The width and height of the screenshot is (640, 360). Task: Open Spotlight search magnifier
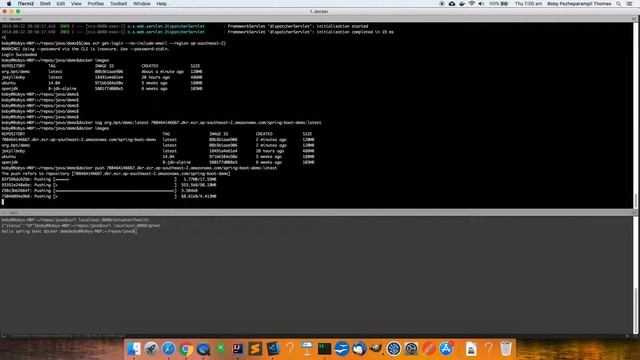pos(618,4)
